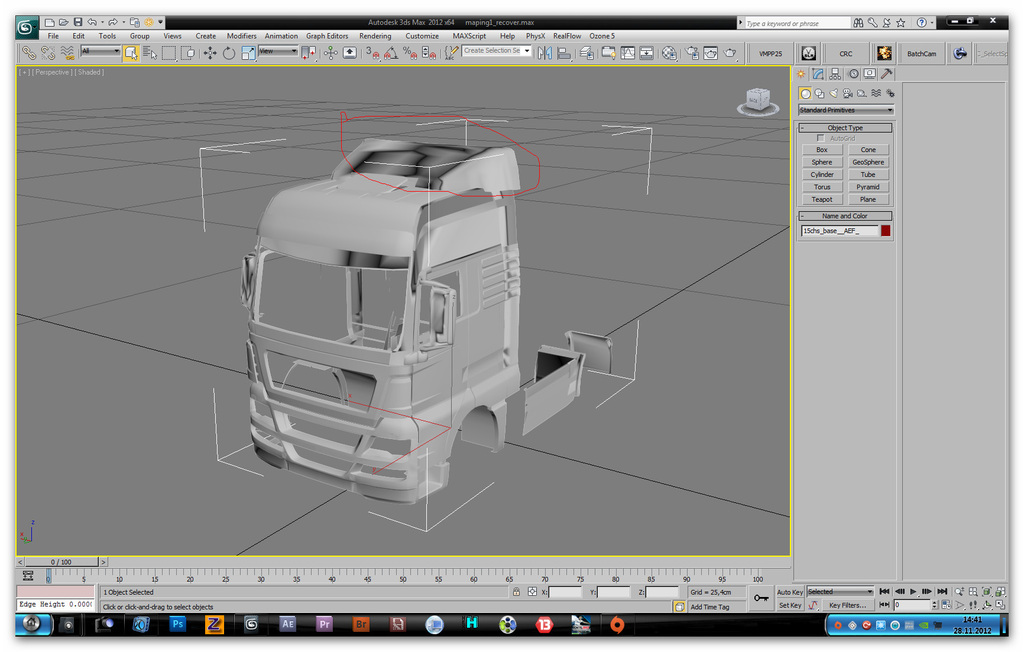This screenshot has height=652, width=1024.
Task: Select the Lights category icon
Action: (x=833, y=94)
